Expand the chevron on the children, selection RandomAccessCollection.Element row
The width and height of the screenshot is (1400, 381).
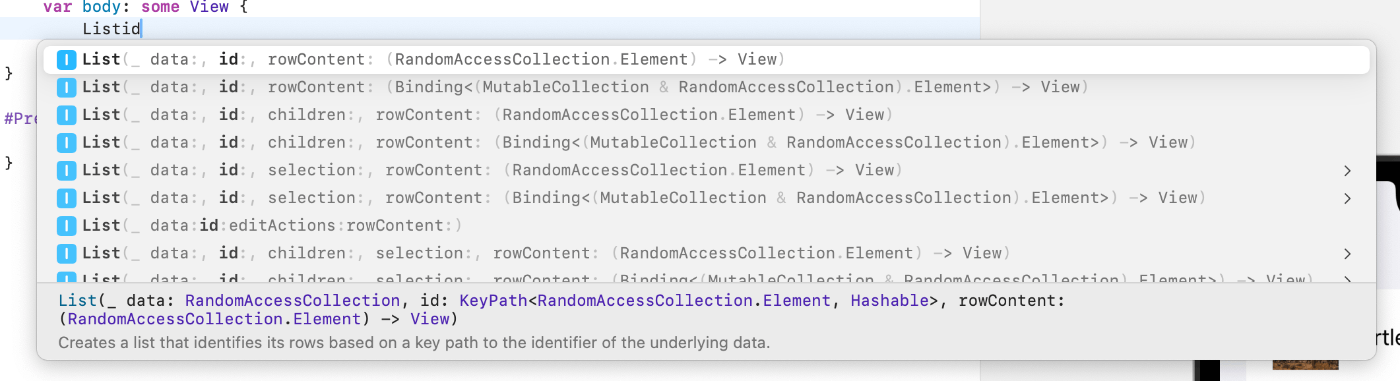[x=1348, y=253]
